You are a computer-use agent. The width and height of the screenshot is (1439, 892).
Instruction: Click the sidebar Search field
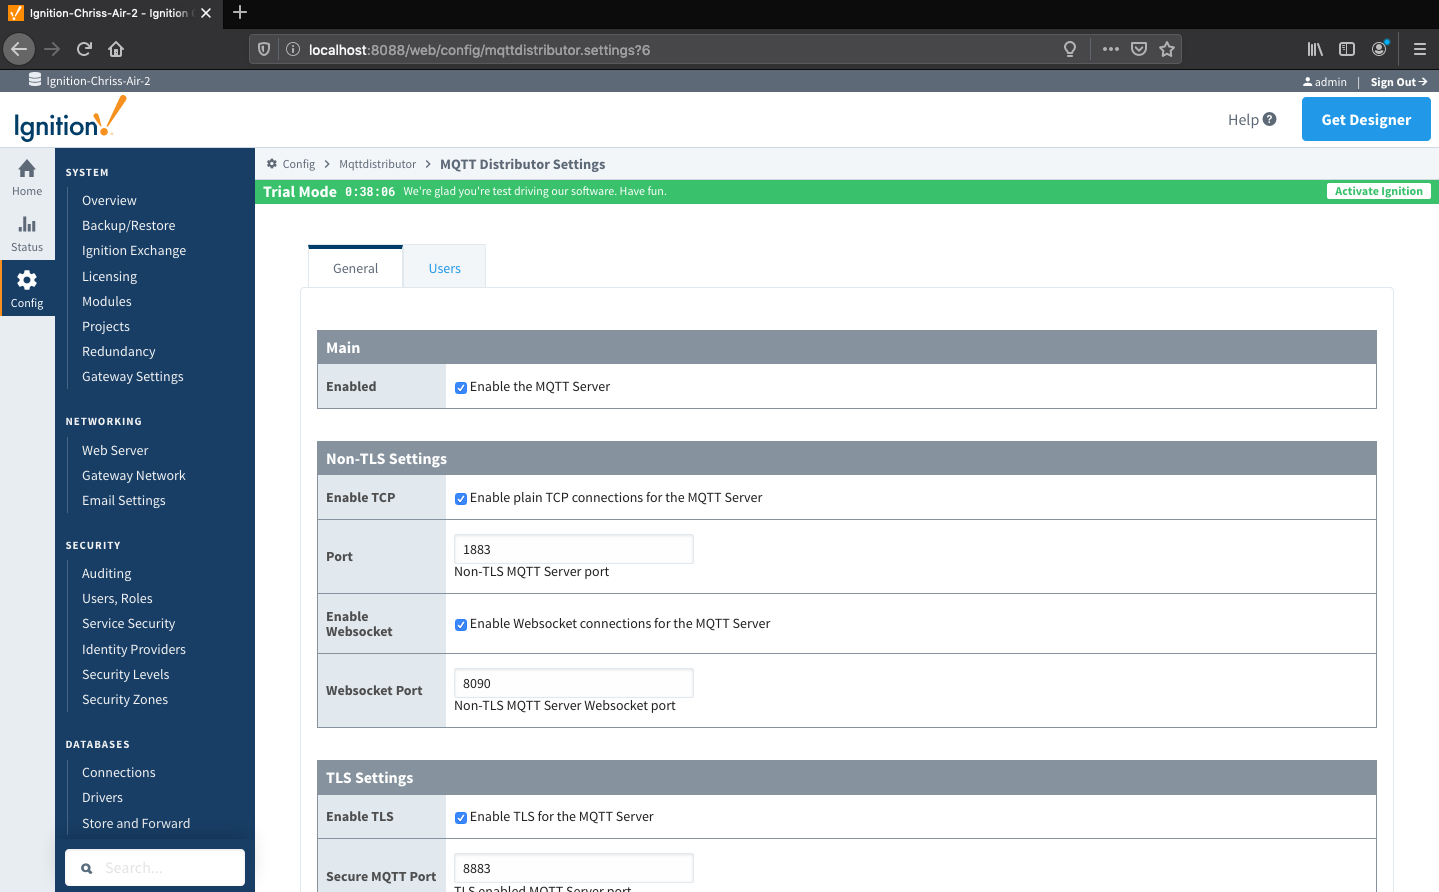155,868
